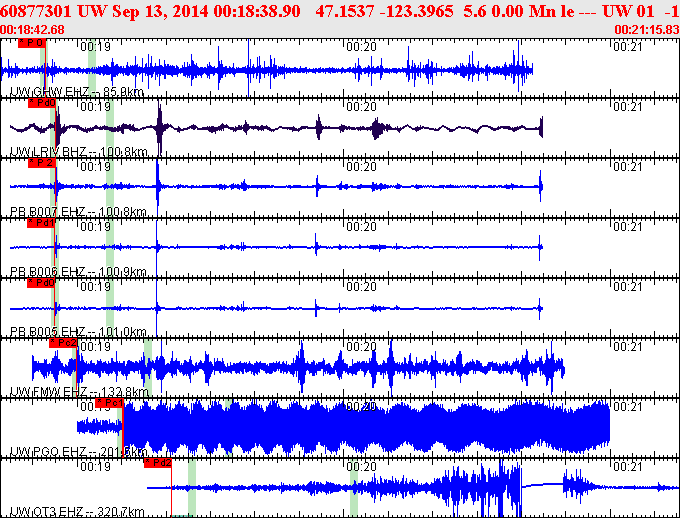Click the 00:21 time label on B005 trace
This screenshot has height=518, width=680.
pos(628,286)
